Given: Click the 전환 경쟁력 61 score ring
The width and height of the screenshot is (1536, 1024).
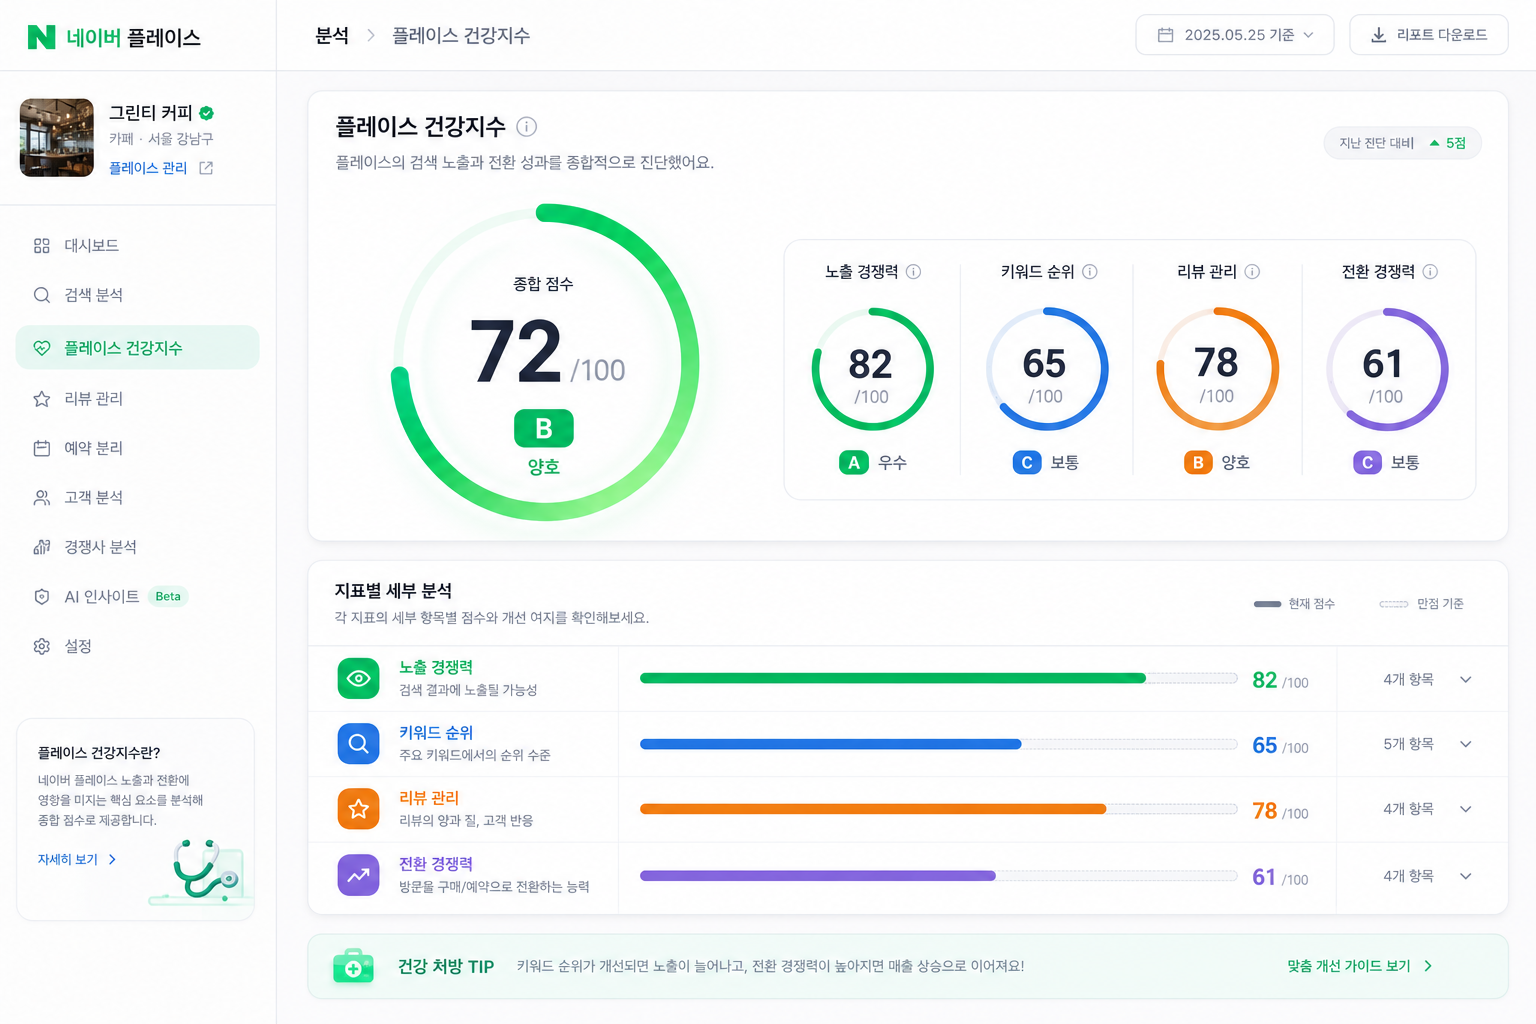Looking at the screenshot, I should tap(1387, 369).
